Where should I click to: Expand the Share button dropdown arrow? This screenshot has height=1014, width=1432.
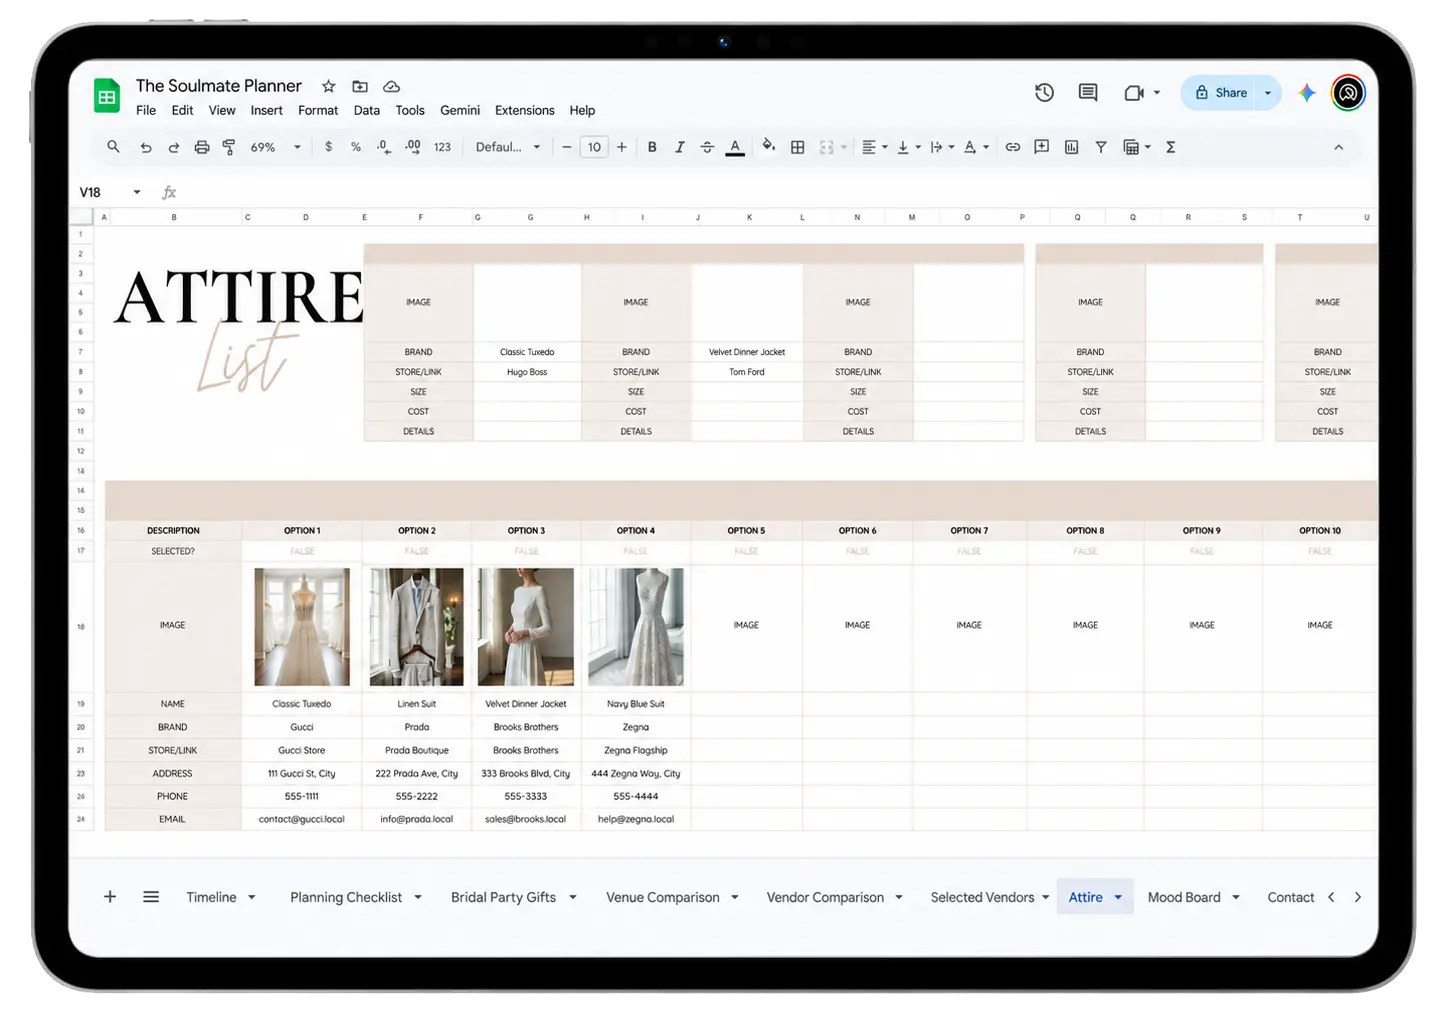click(1267, 93)
